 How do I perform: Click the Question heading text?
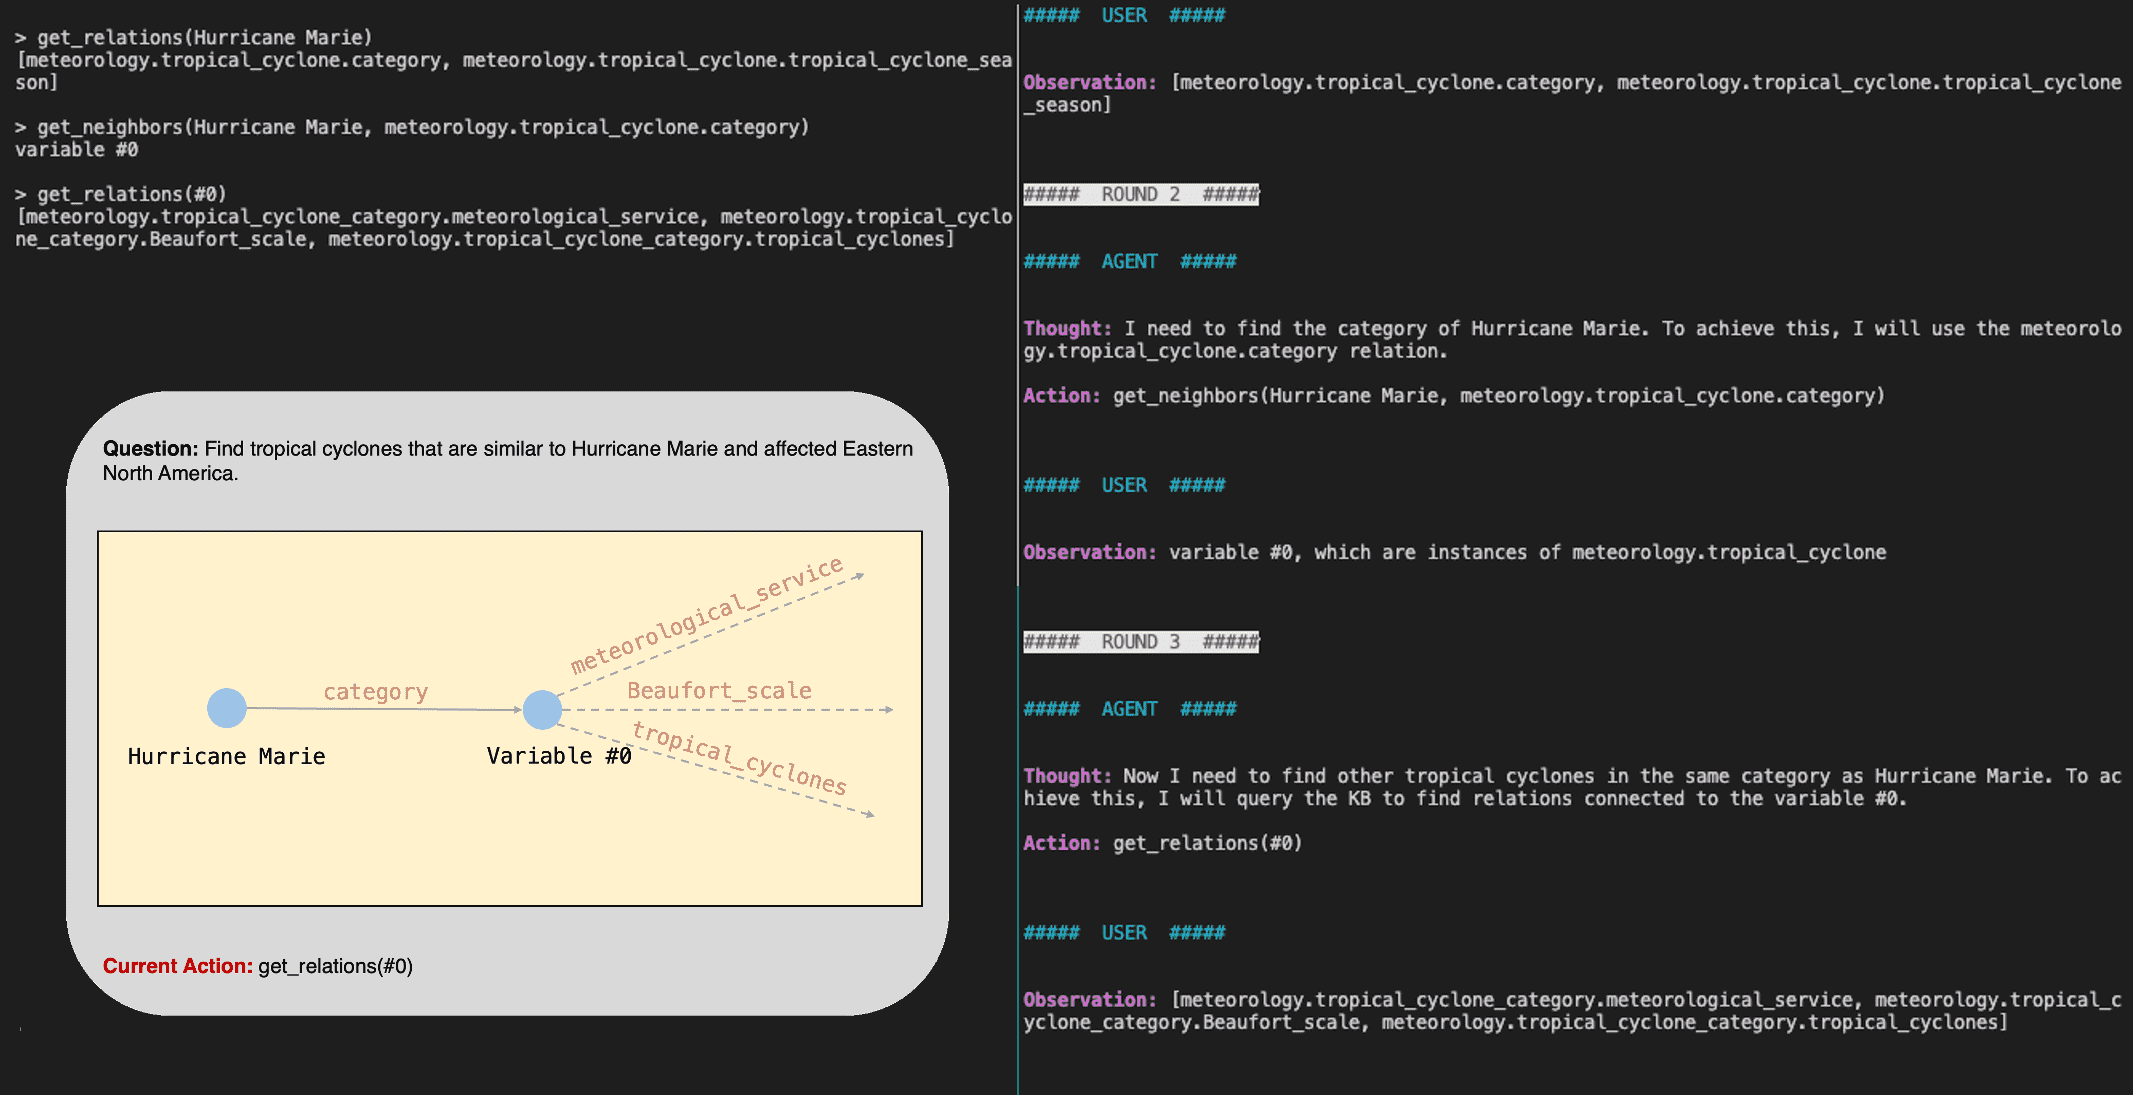[150, 449]
